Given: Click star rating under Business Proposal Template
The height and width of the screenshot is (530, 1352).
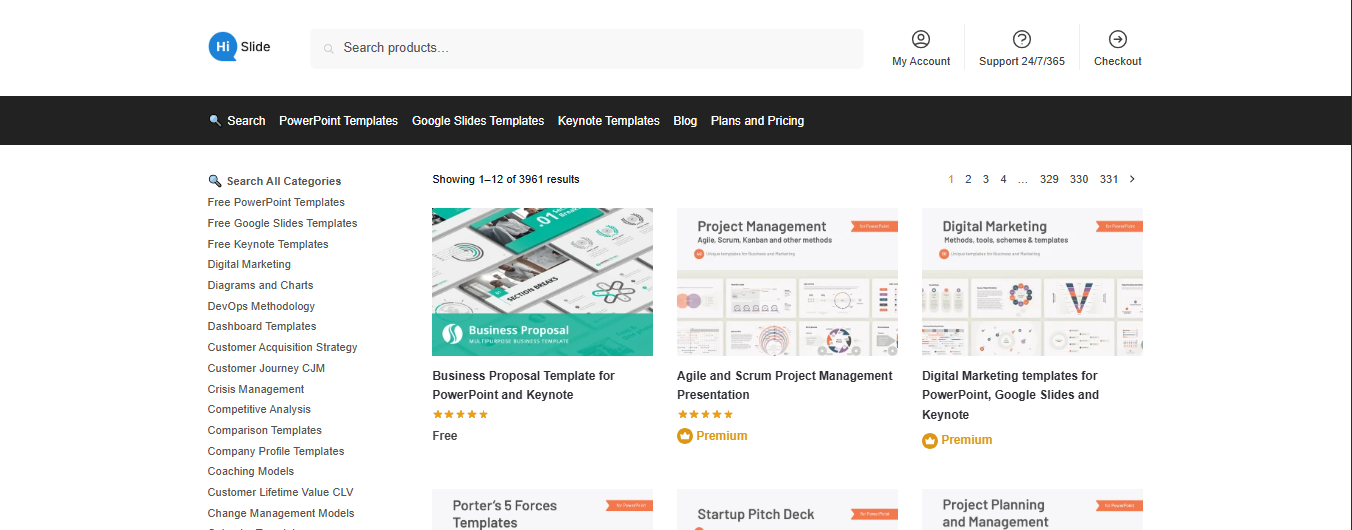Looking at the screenshot, I should (x=460, y=414).
